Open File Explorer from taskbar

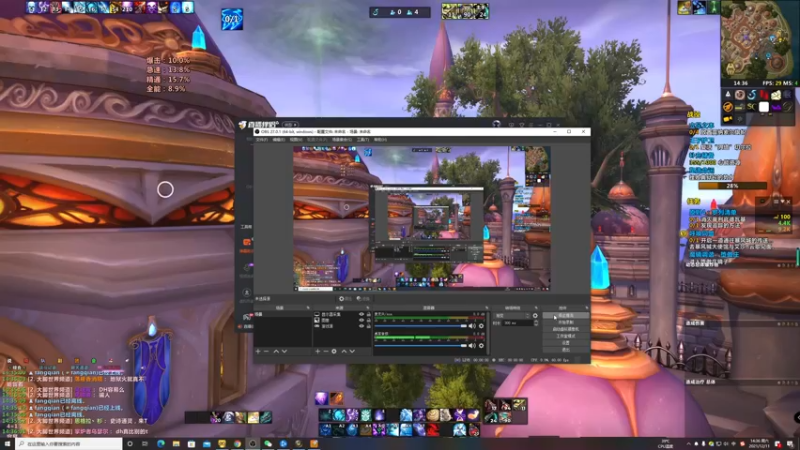[176, 444]
